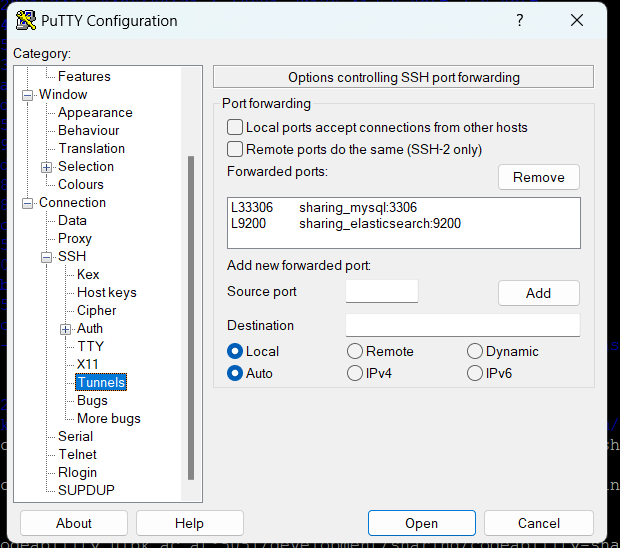This screenshot has height=548, width=620.
Task: Open the More bugs category
Action: coord(109,418)
